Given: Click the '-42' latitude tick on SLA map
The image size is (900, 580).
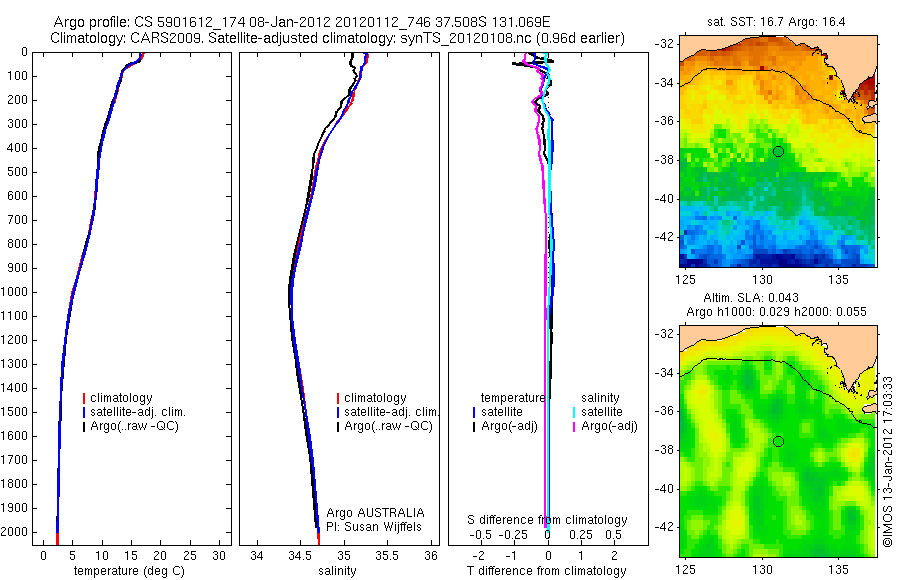Looking at the screenshot, I should click(664, 527).
